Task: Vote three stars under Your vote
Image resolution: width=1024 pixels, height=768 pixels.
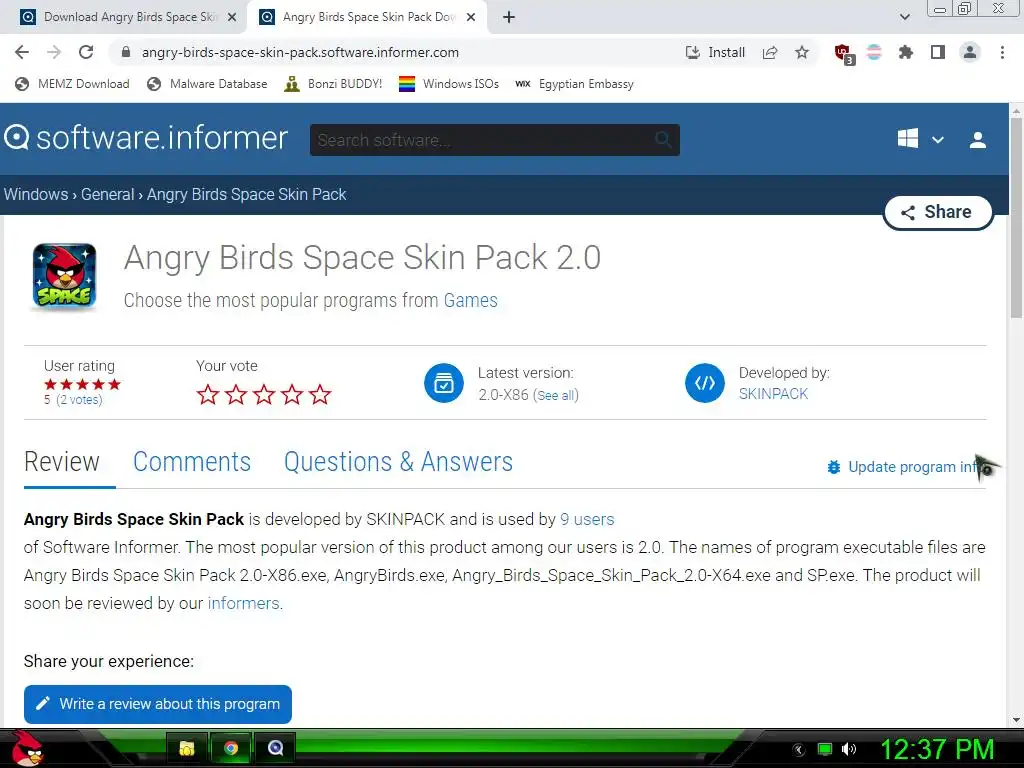Action: [264, 394]
